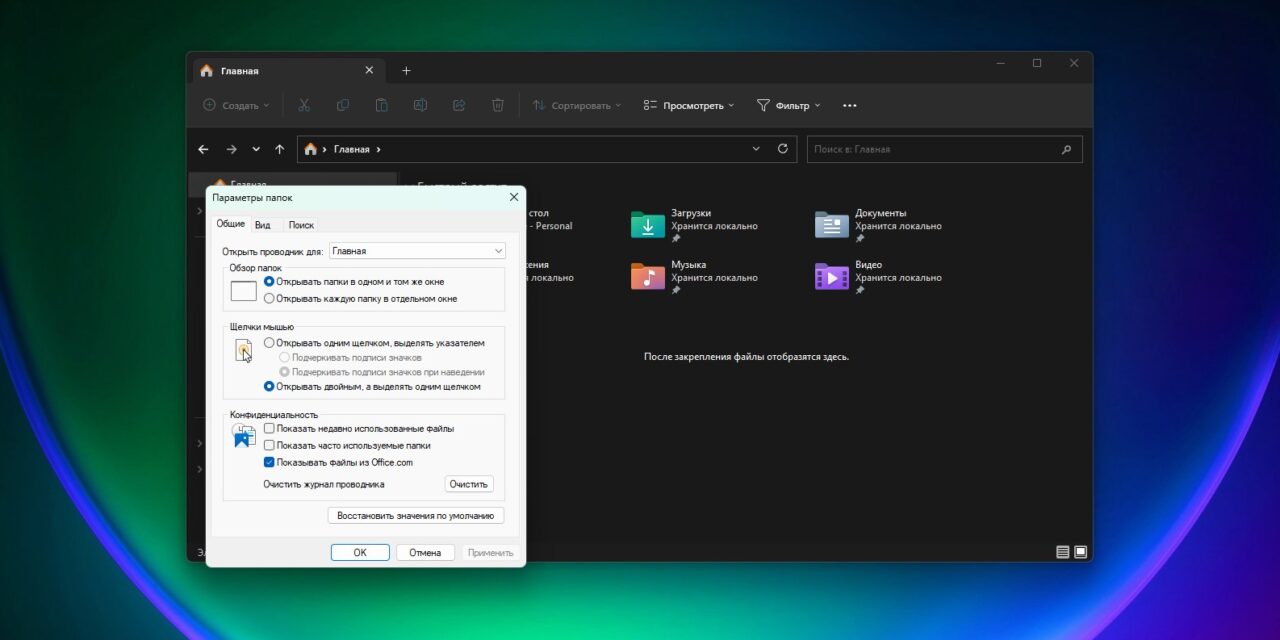The height and width of the screenshot is (640, 1280).
Task: Click the Cut icon in toolbar
Action: click(304, 105)
